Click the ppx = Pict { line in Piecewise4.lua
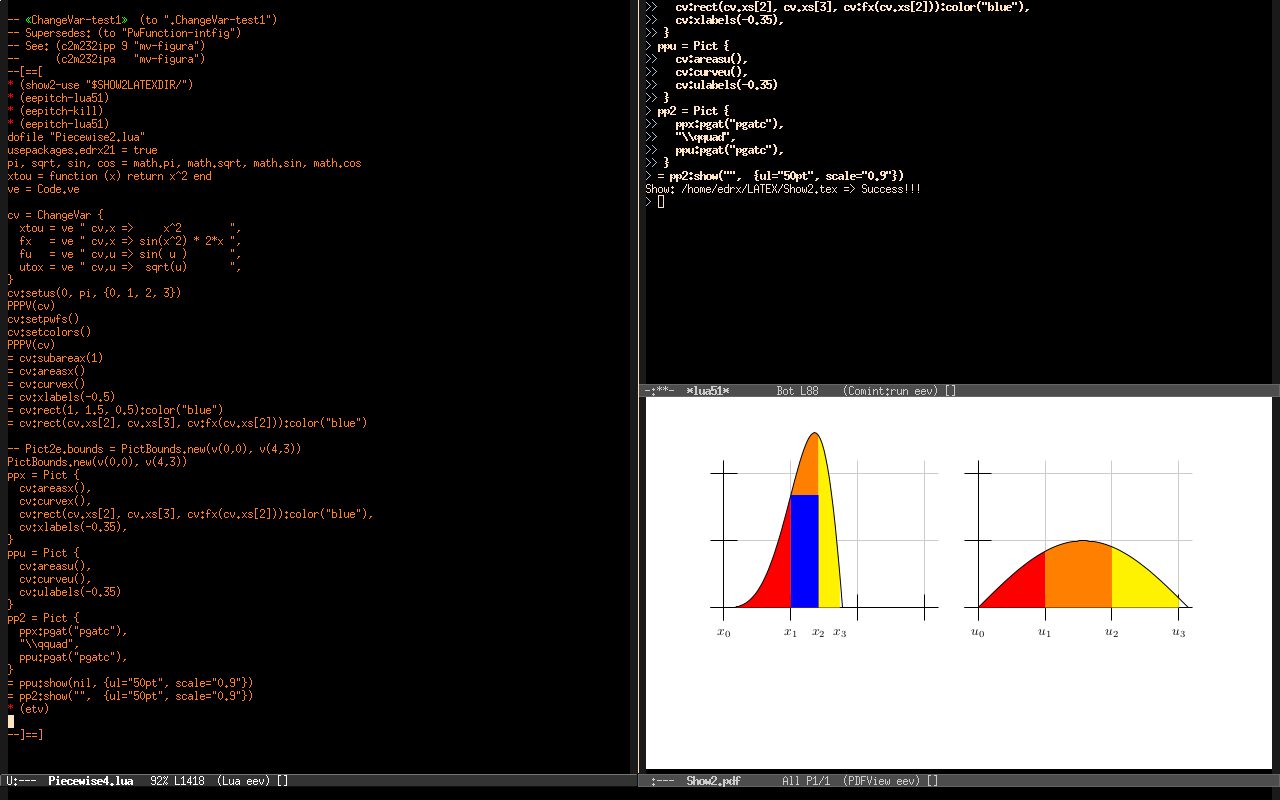This screenshot has height=800, width=1280. (x=46, y=475)
